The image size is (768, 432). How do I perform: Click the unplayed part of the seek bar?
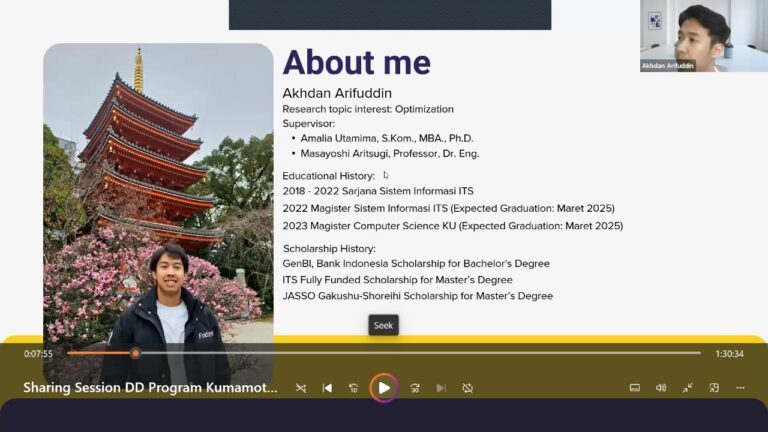click(420, 353)
